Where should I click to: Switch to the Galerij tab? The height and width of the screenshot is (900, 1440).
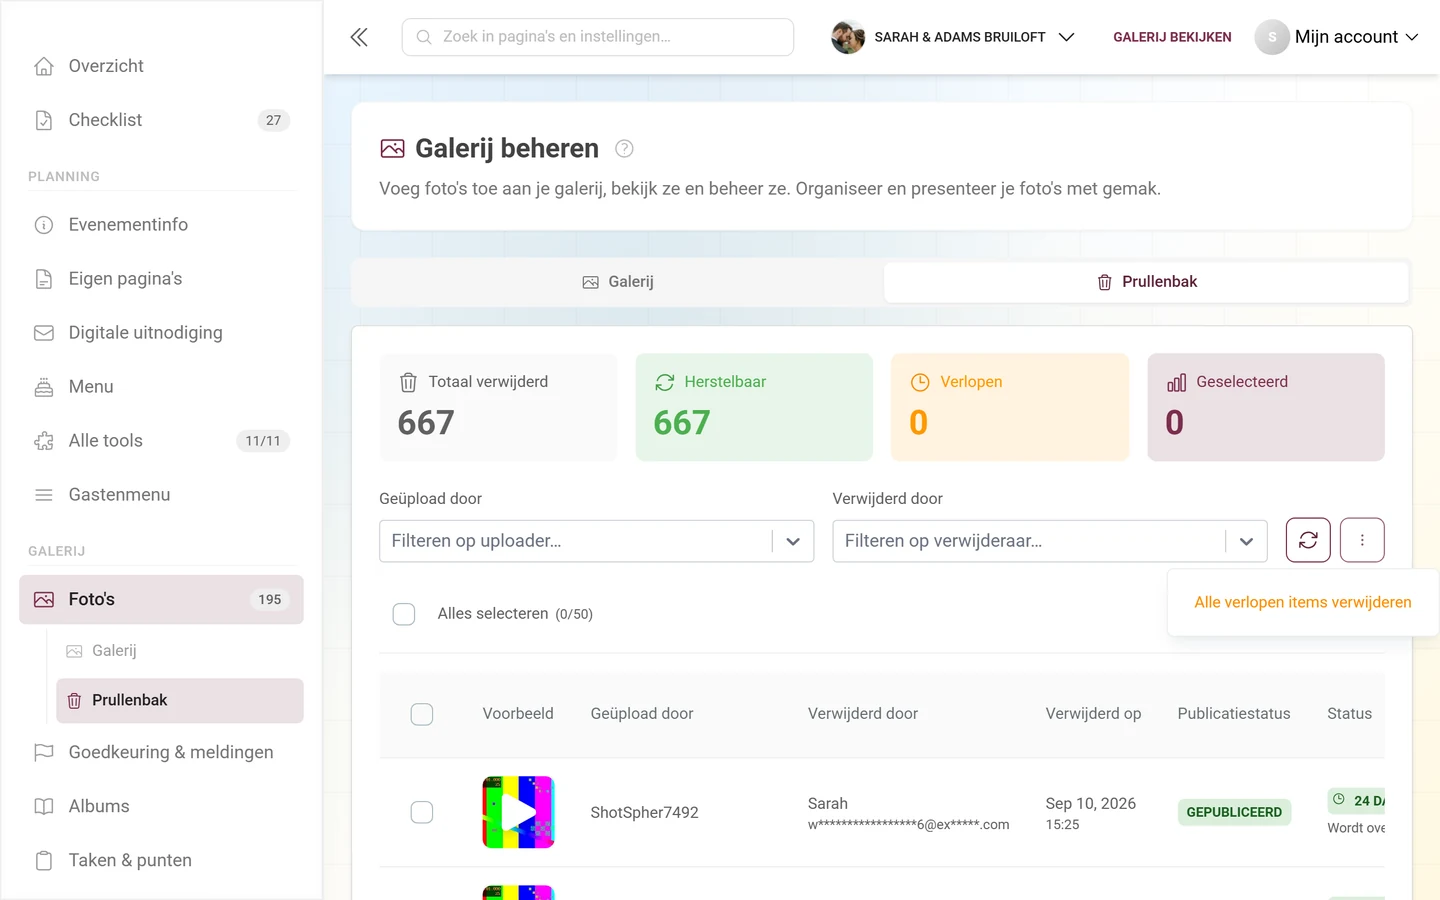tap(618, 282)
